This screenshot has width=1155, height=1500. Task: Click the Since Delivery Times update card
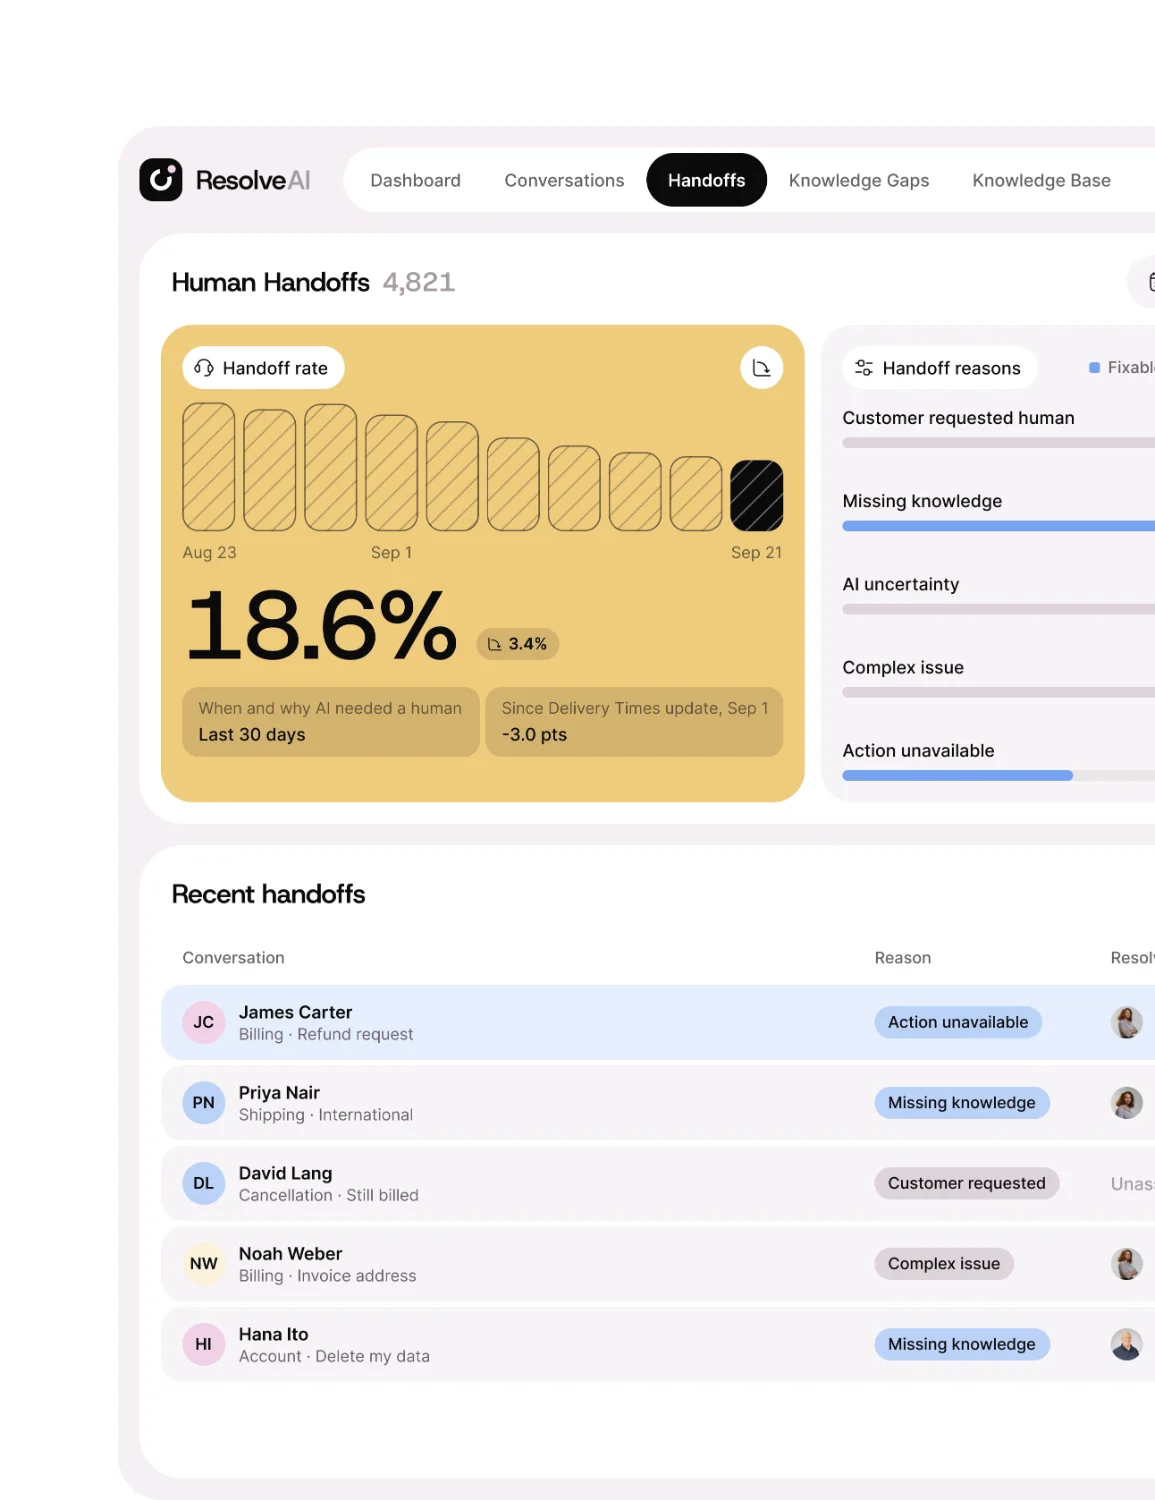click(x=634, y=721)
